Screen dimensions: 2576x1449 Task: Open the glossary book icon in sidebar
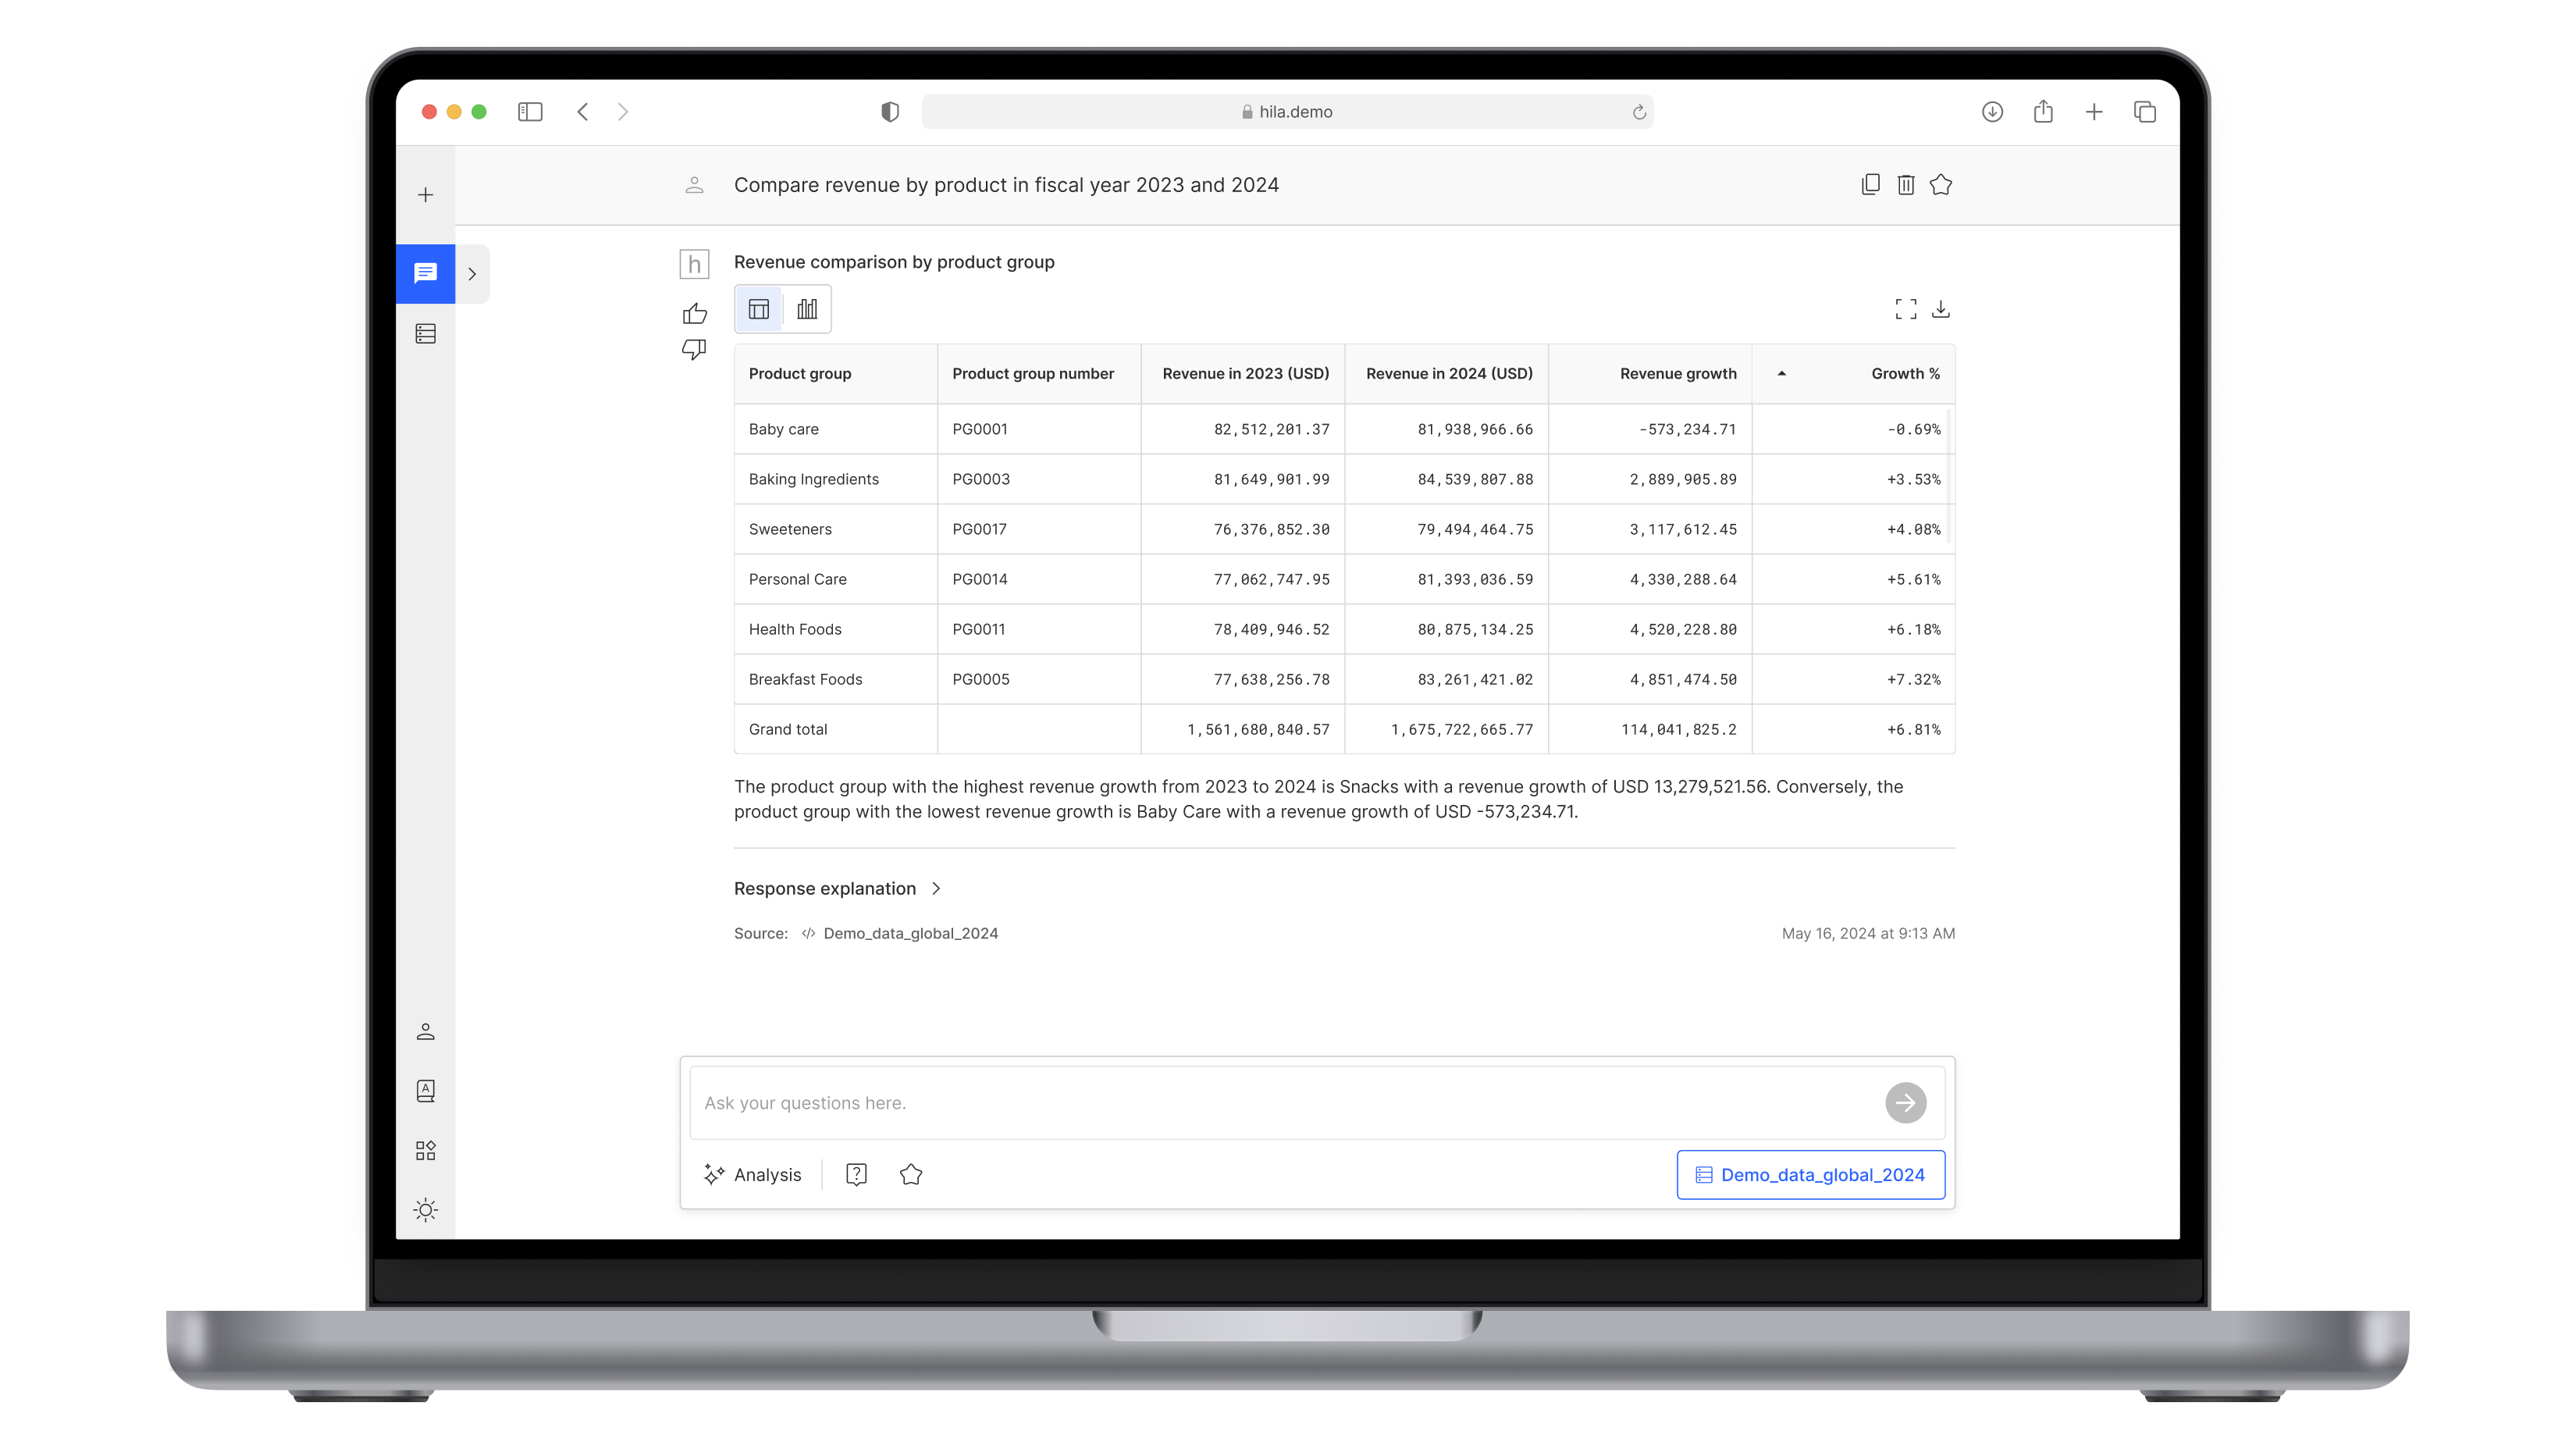click(425, 1091)
